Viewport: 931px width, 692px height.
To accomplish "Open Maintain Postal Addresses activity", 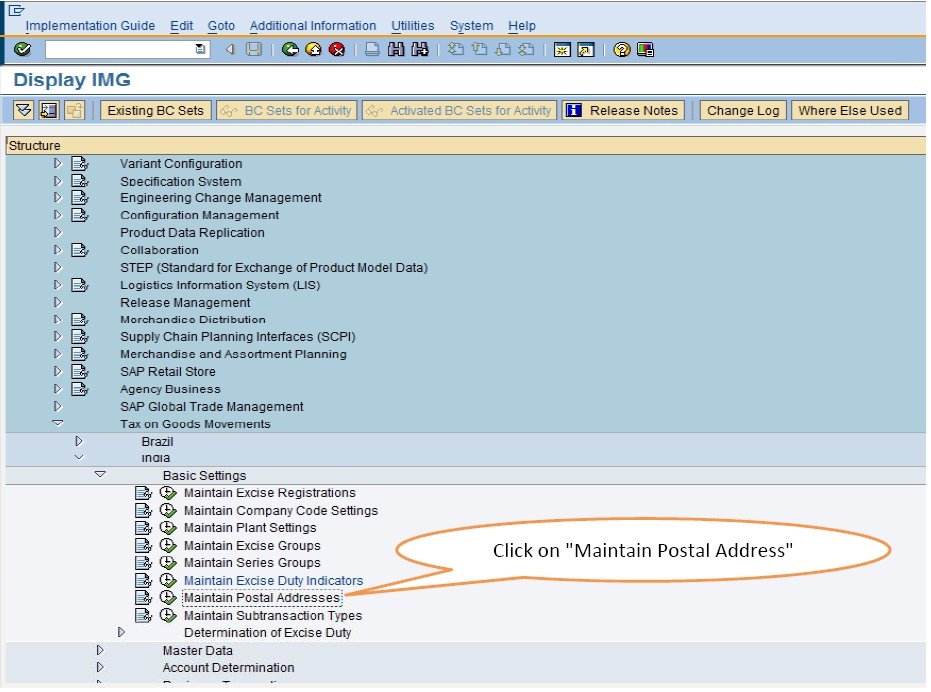I will coord(262,597).
